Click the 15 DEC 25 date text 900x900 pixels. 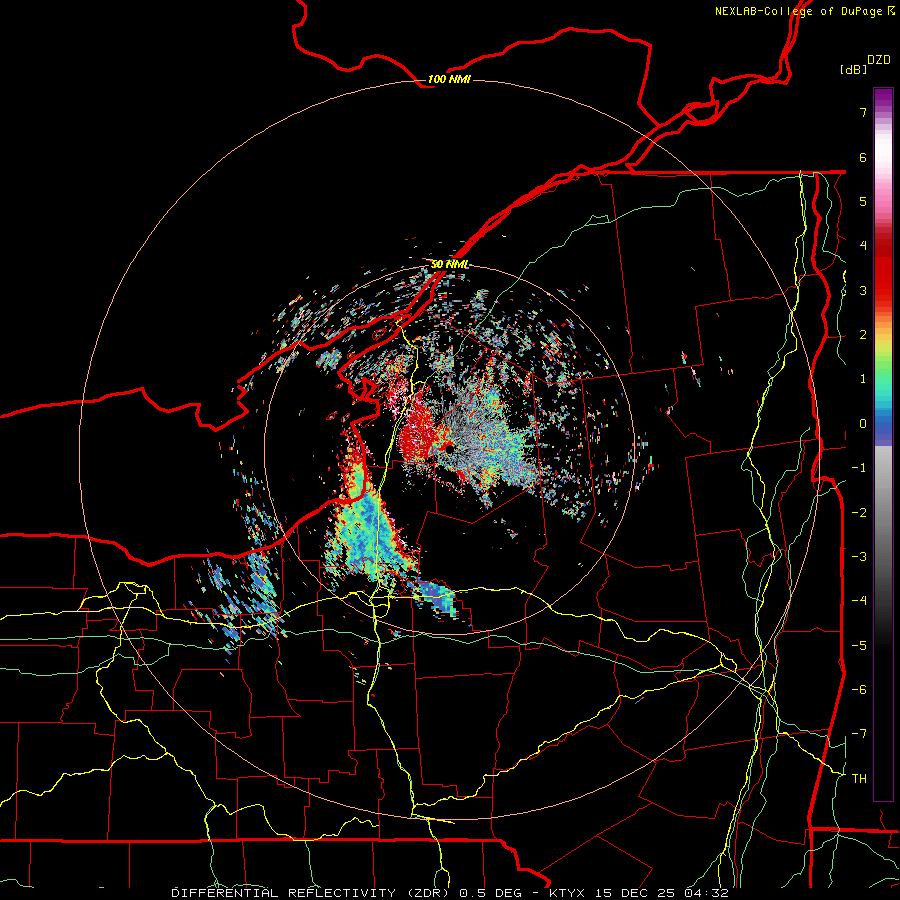[x=635, y=893]
